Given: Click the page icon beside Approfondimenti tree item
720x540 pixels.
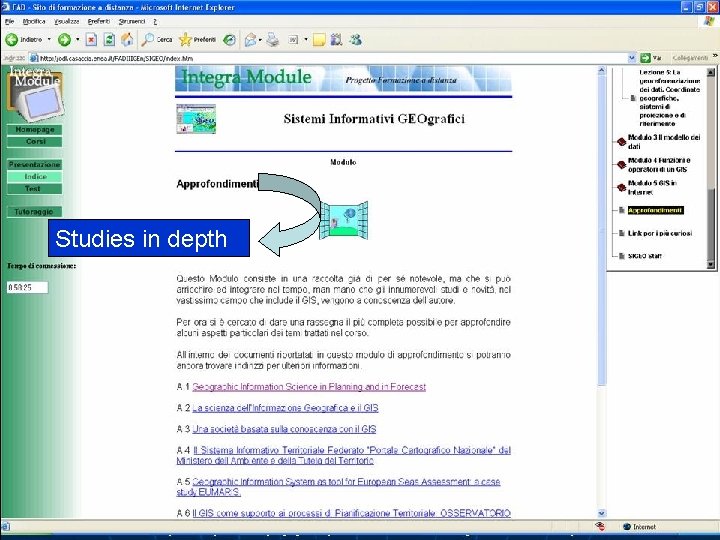Looking at the screenshot, I should [622, 210].
